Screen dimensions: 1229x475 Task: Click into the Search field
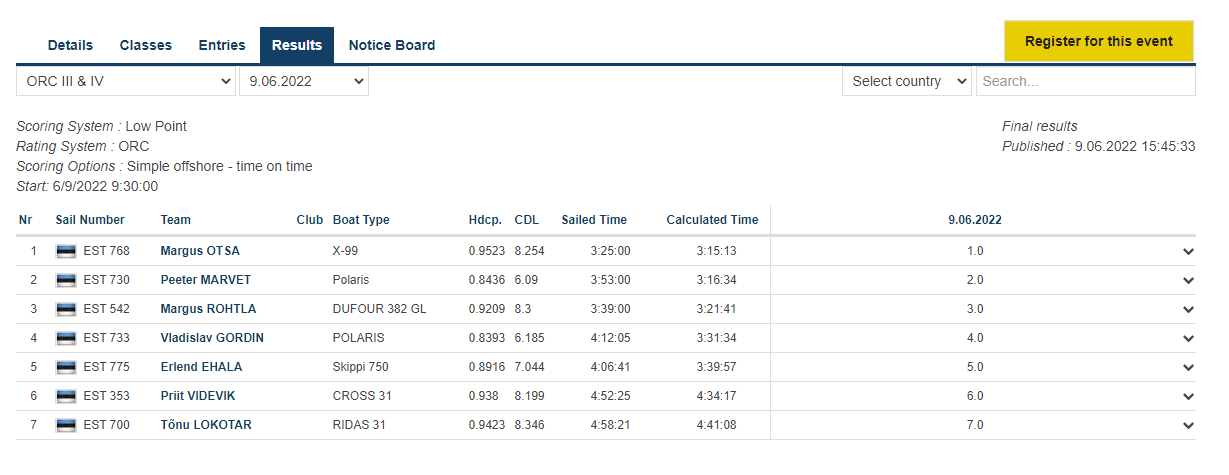pos(1085,81)
